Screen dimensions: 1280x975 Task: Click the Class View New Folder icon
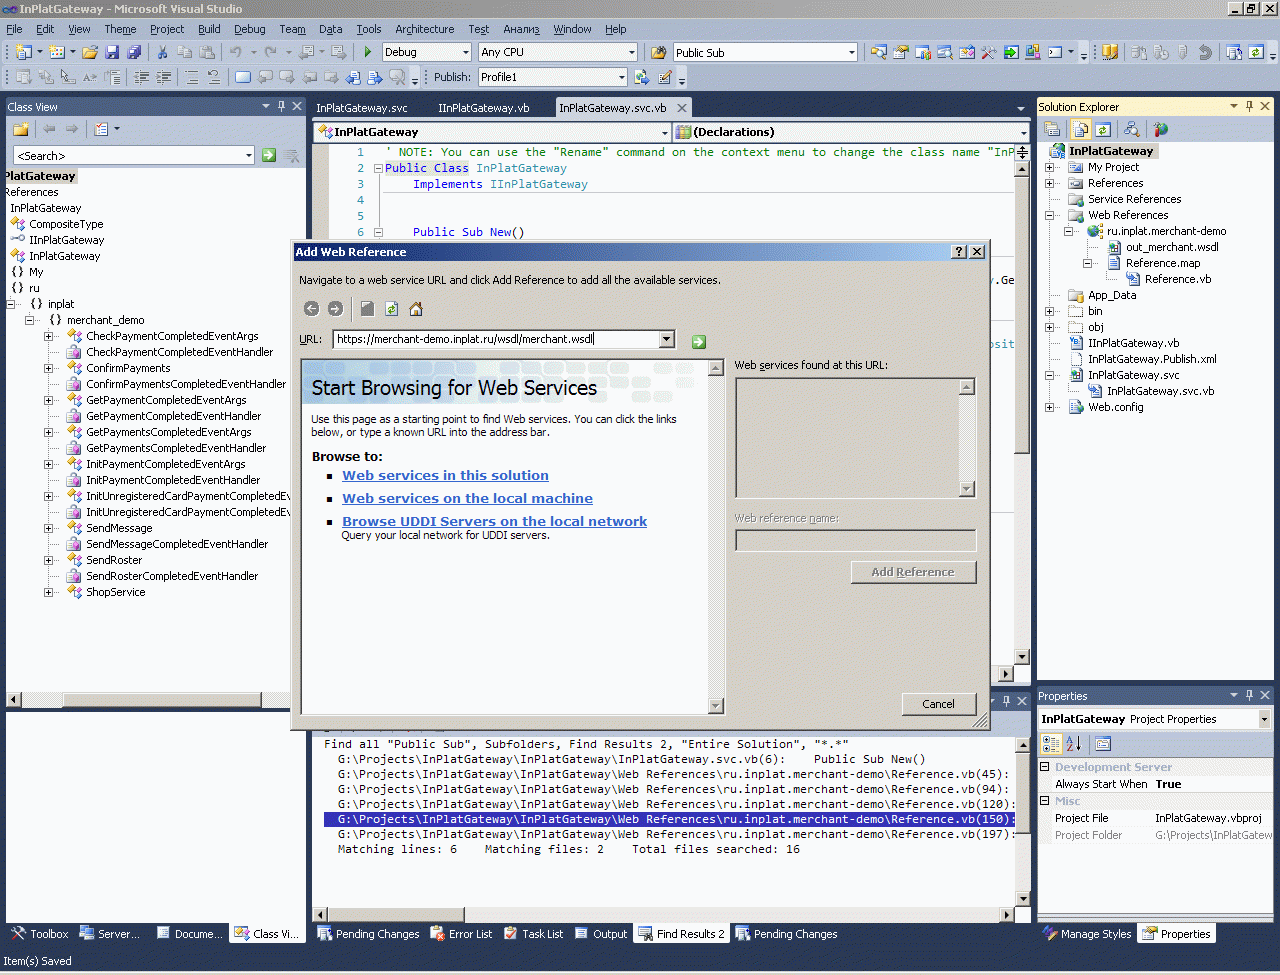point(20,129)
